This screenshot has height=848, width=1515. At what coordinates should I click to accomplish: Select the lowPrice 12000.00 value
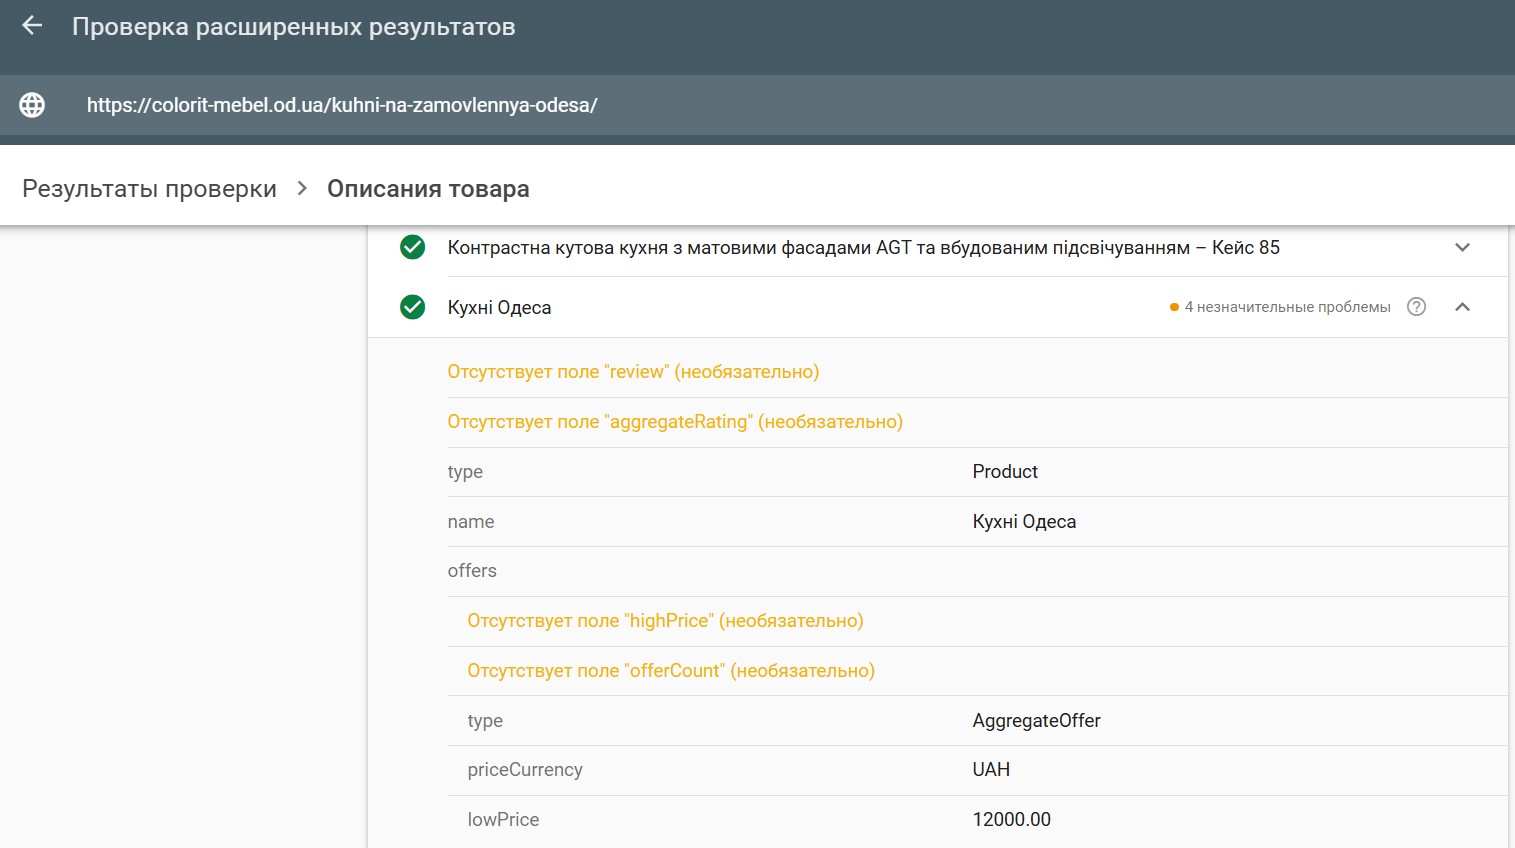tap(1011, 820)
